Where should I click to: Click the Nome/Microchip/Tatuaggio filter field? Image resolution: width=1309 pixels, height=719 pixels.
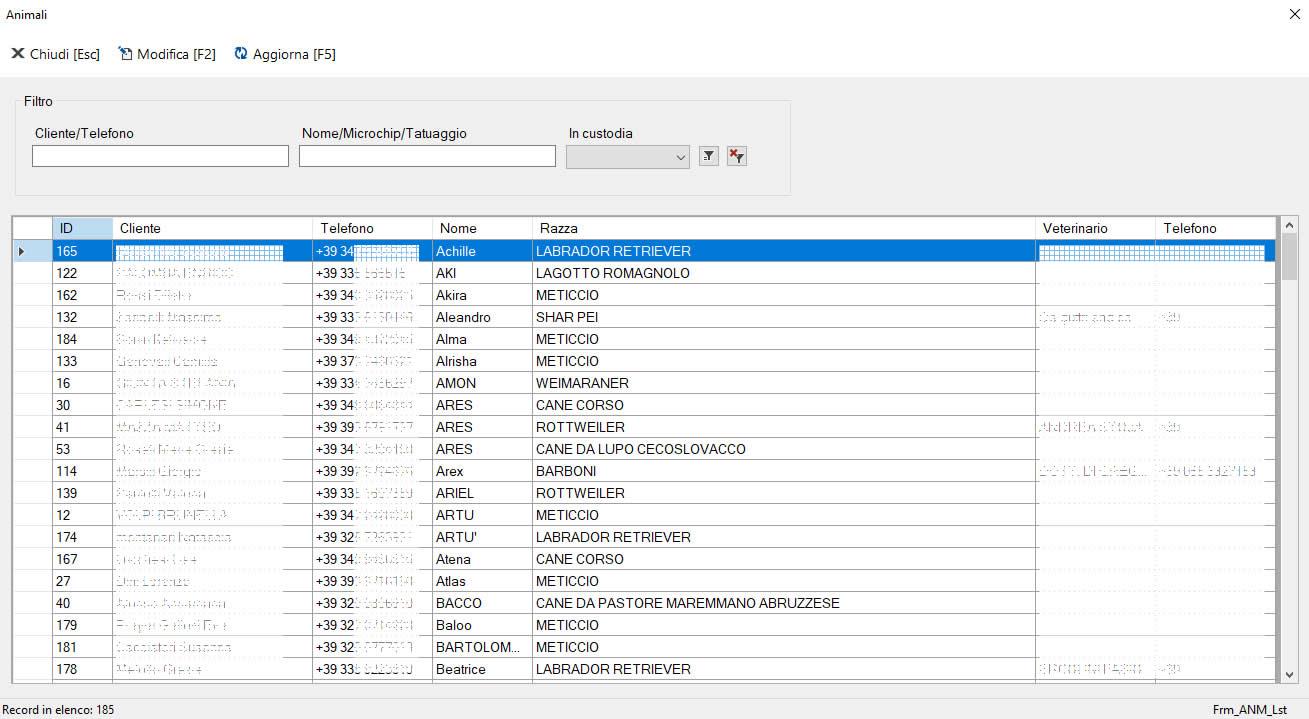[427, 156]
